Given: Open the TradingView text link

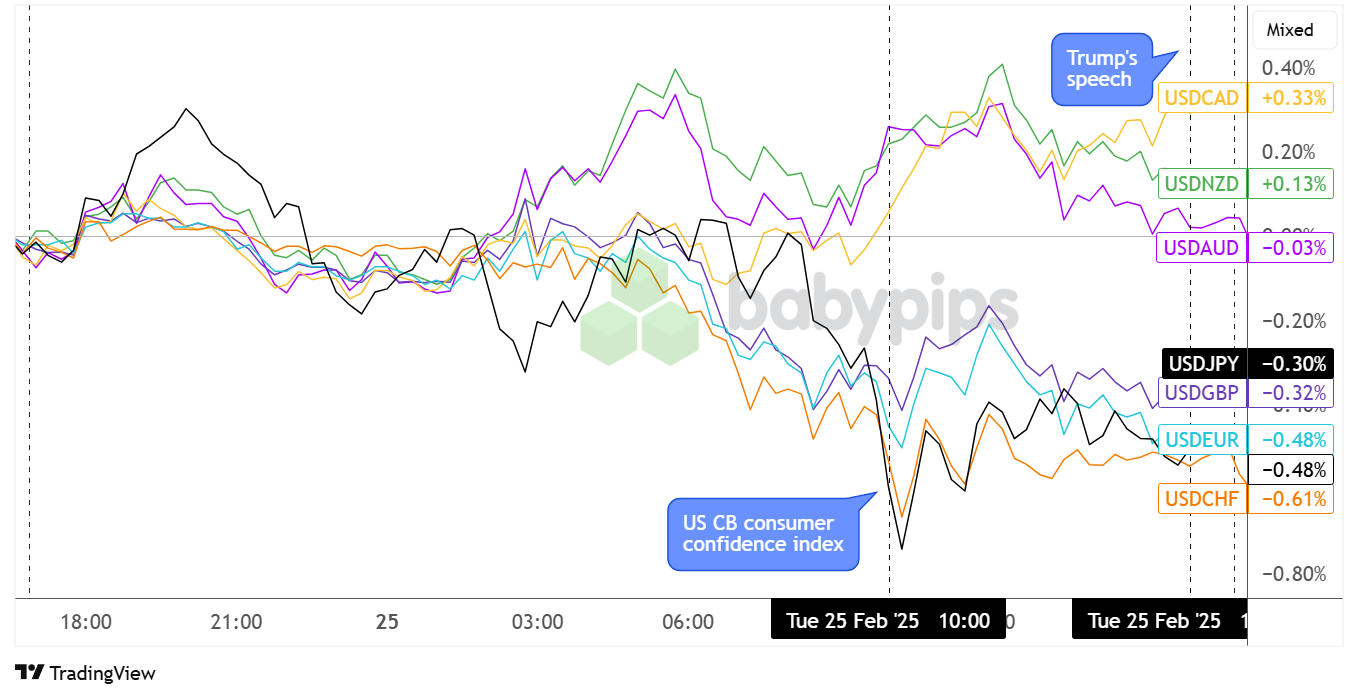Looking at the screenshot, I should point(102,673).
